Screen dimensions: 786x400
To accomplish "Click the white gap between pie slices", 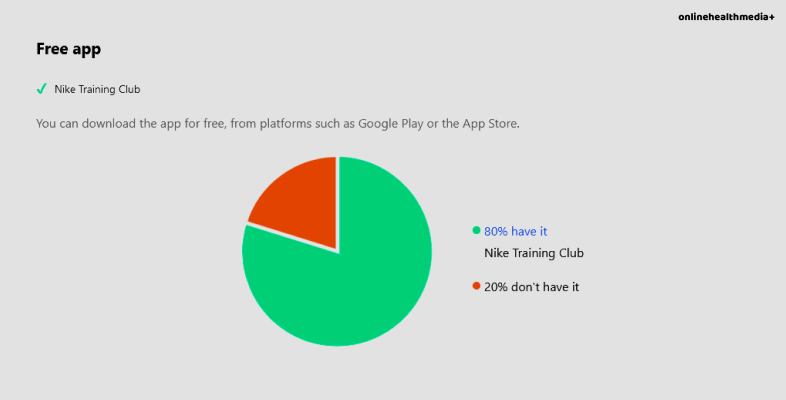I will point(338,200).
